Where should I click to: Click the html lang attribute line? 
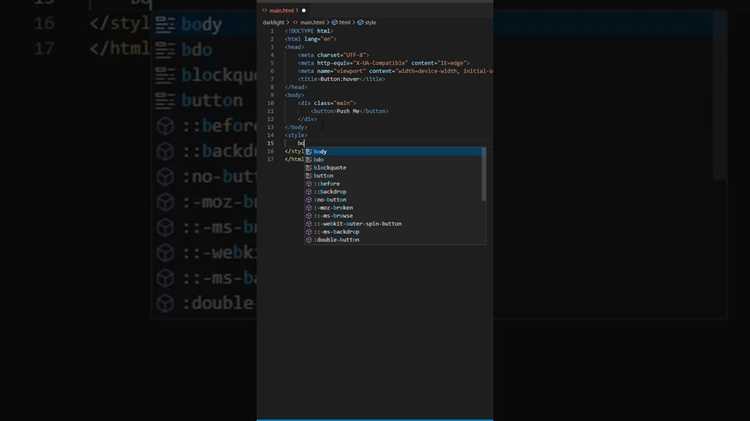click(310, 39)
